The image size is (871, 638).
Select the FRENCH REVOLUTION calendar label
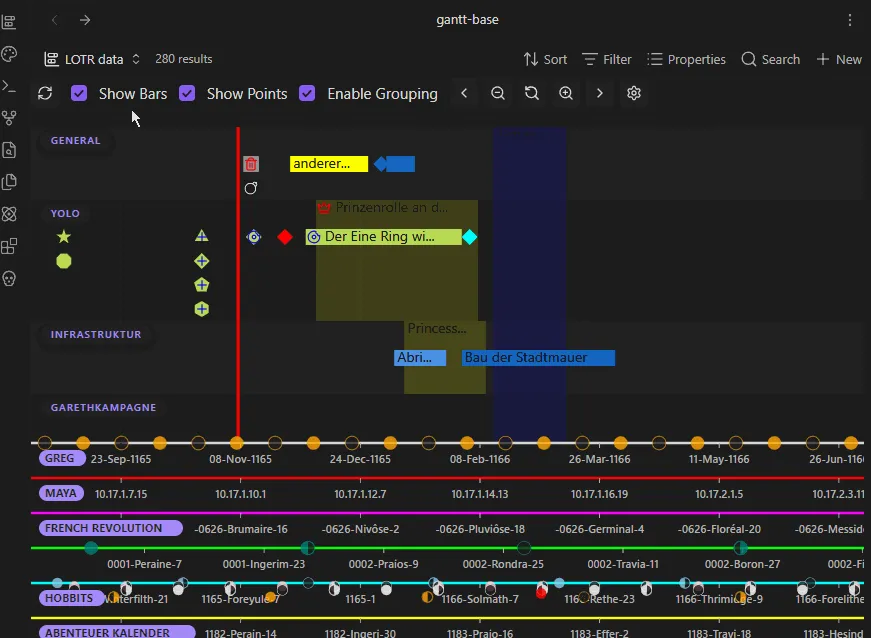pos(111,528)
